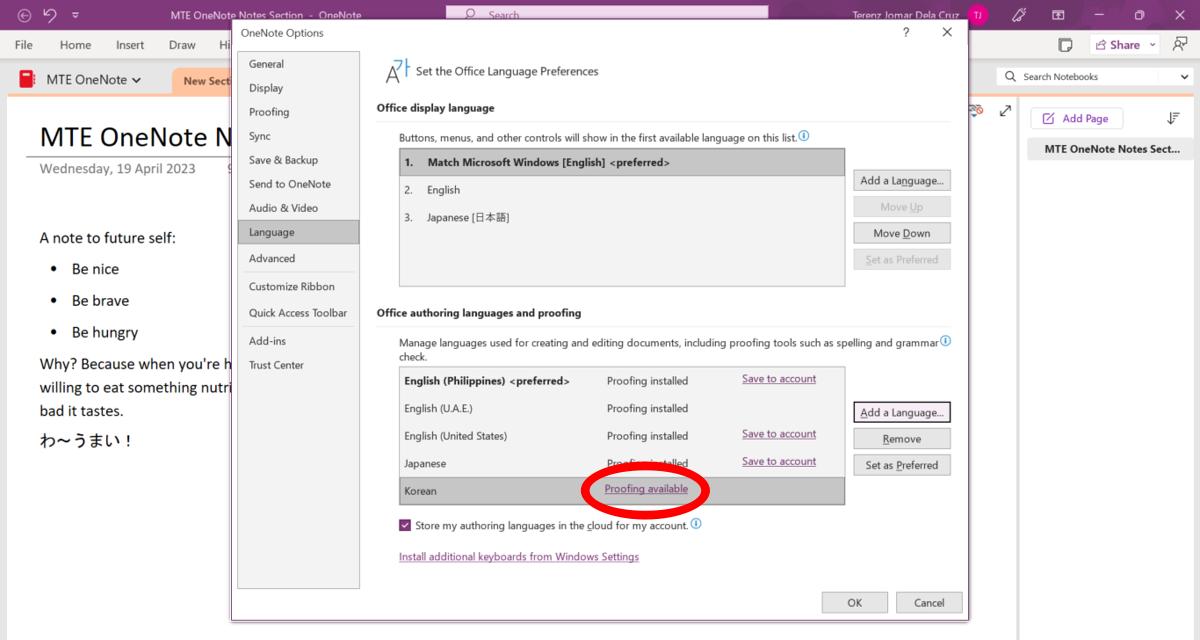The image size is (1200, 640).
Task: Open the Search Notebooks dropdown chevron
Action: point(1184,76)
